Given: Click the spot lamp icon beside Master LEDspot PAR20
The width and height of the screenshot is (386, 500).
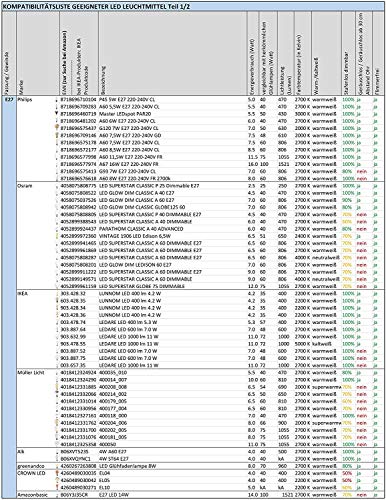Looking at the screenshot, I should 56,114.
